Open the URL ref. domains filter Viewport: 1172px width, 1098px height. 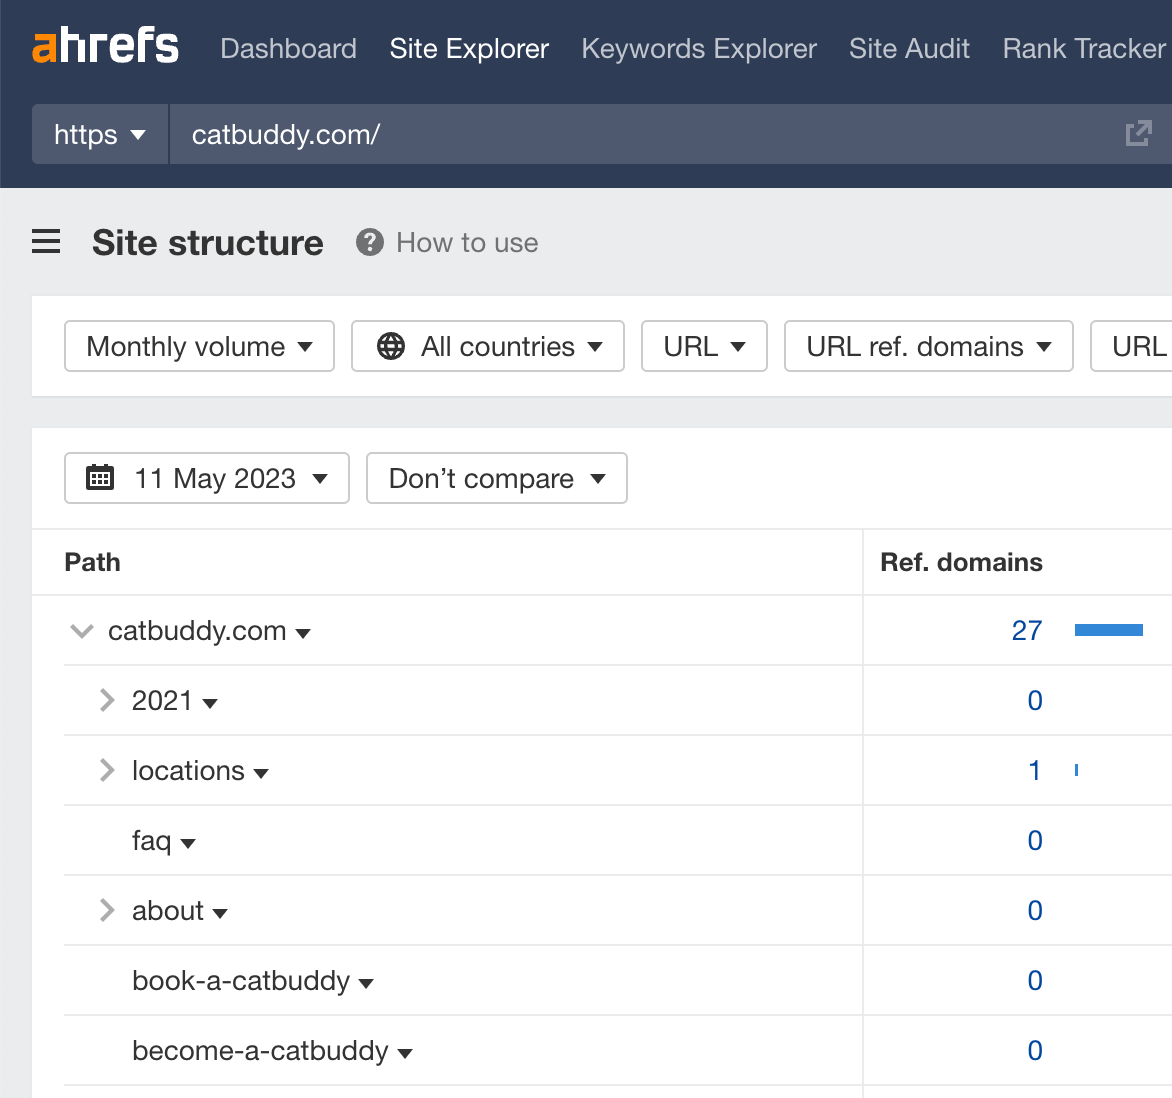[x=927, y=346]
